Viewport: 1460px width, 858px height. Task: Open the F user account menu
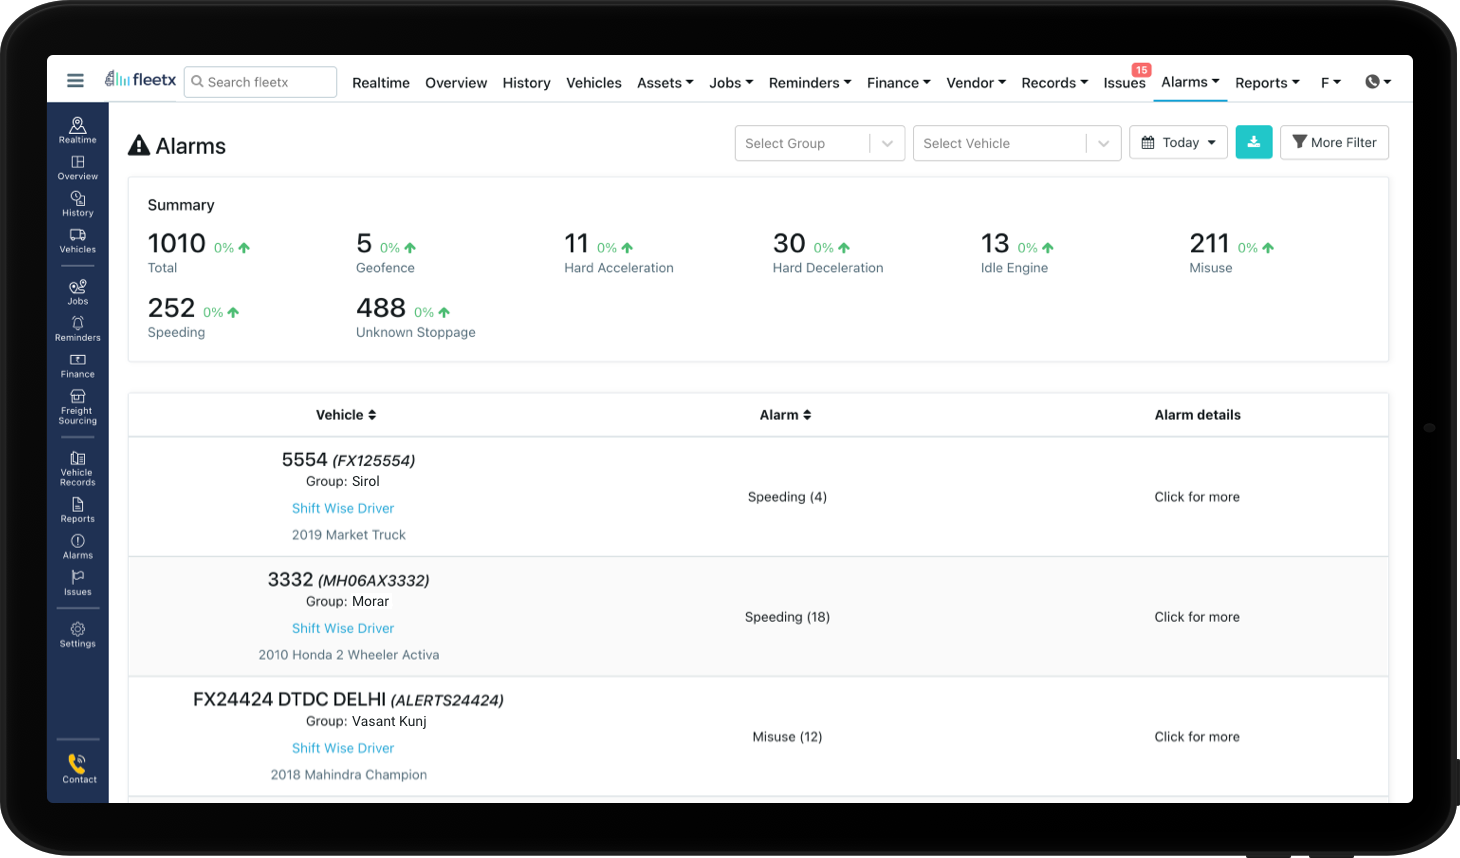[1331, 83]
